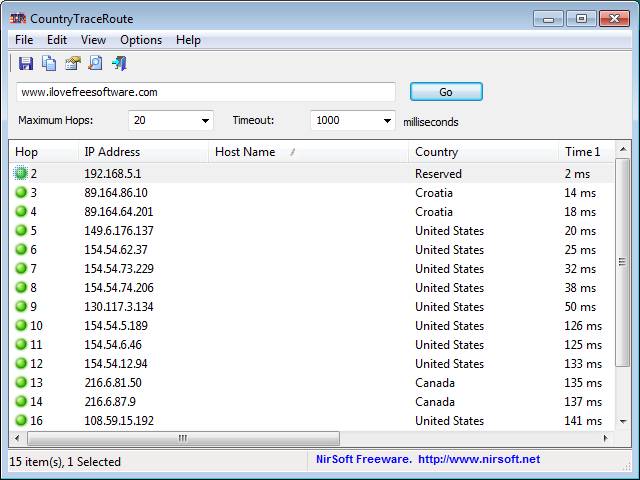This screenshot has width=640, height=480.
Task: Click the green status icon for hop 12
Action: click(x=21, y=363)
